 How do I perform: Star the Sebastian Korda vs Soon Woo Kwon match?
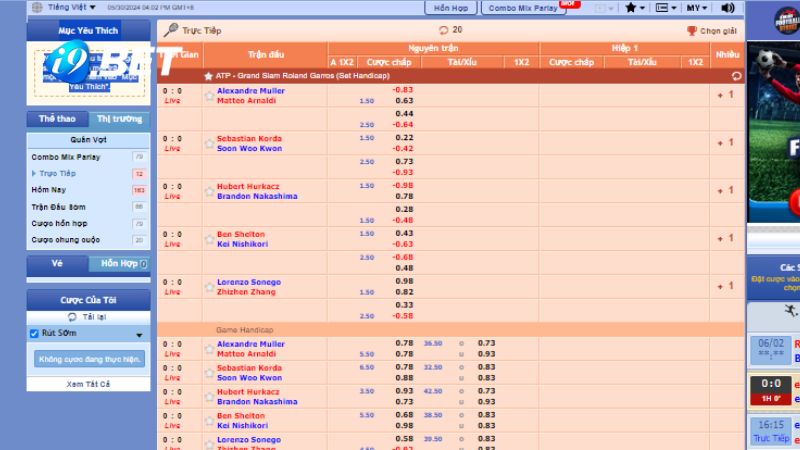tap(210, 144)
